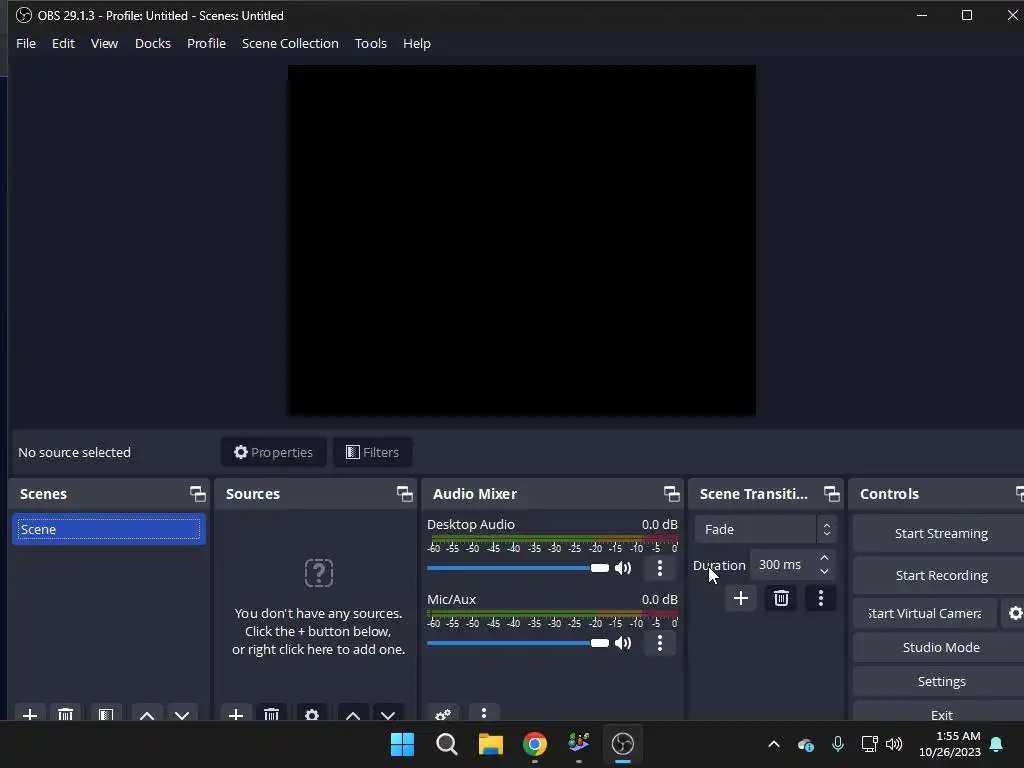1024x768 pixels.
Task: Click Desktop Audio 0.0 dB level text
Action: coord(660,524)
